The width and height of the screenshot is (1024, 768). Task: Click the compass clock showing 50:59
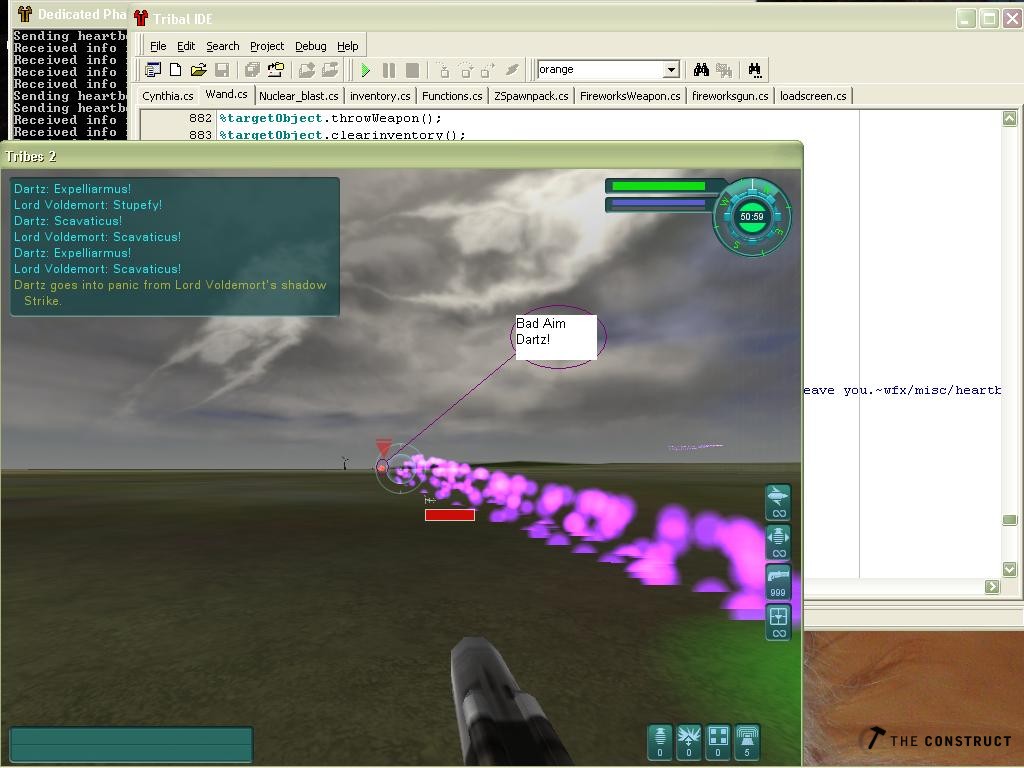click(x=752, y=217)
